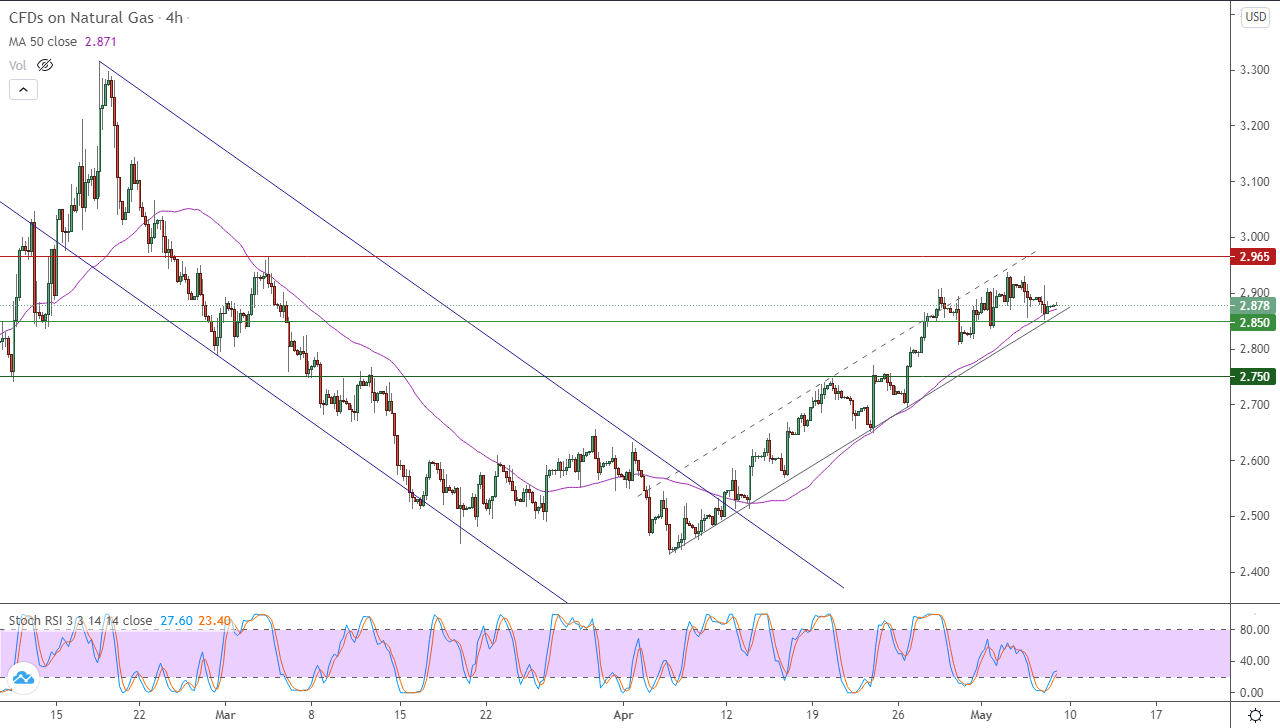
Task: Click the 'May' date axis label
Action: click(981, 715)
